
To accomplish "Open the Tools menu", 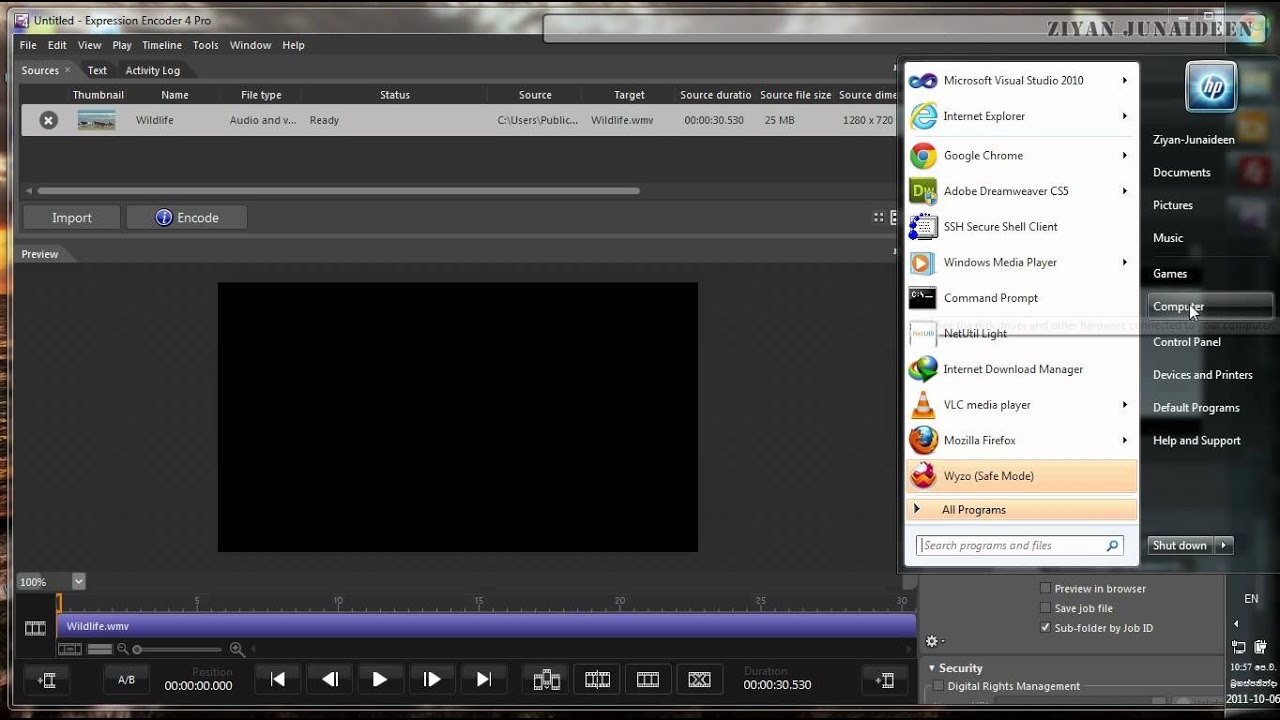I will point(206,45).
